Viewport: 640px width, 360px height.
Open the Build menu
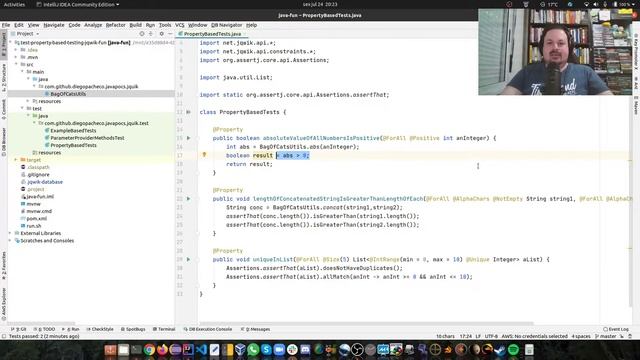tap(135, 25)
